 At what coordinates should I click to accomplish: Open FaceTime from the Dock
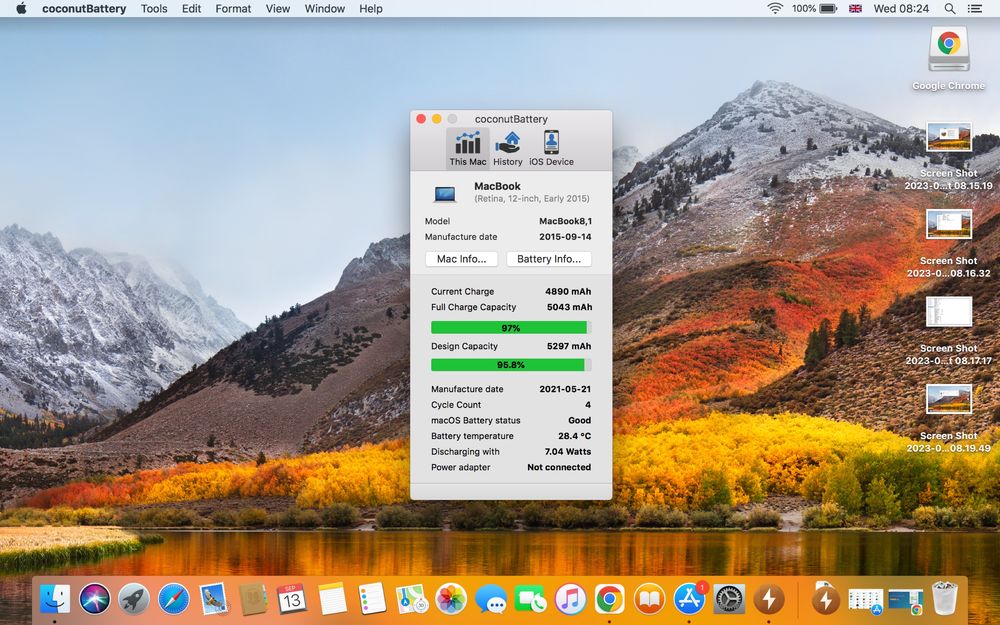point(530,599)
